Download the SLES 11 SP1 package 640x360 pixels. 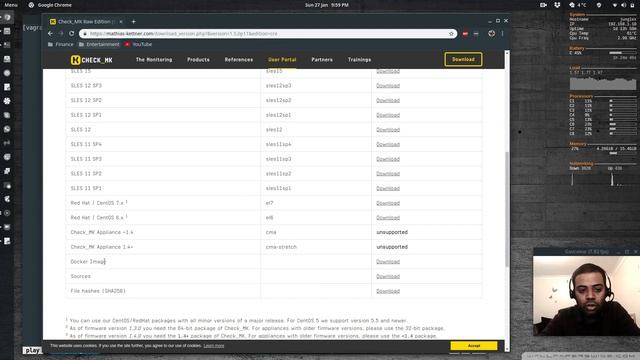(x=388, y=189)
